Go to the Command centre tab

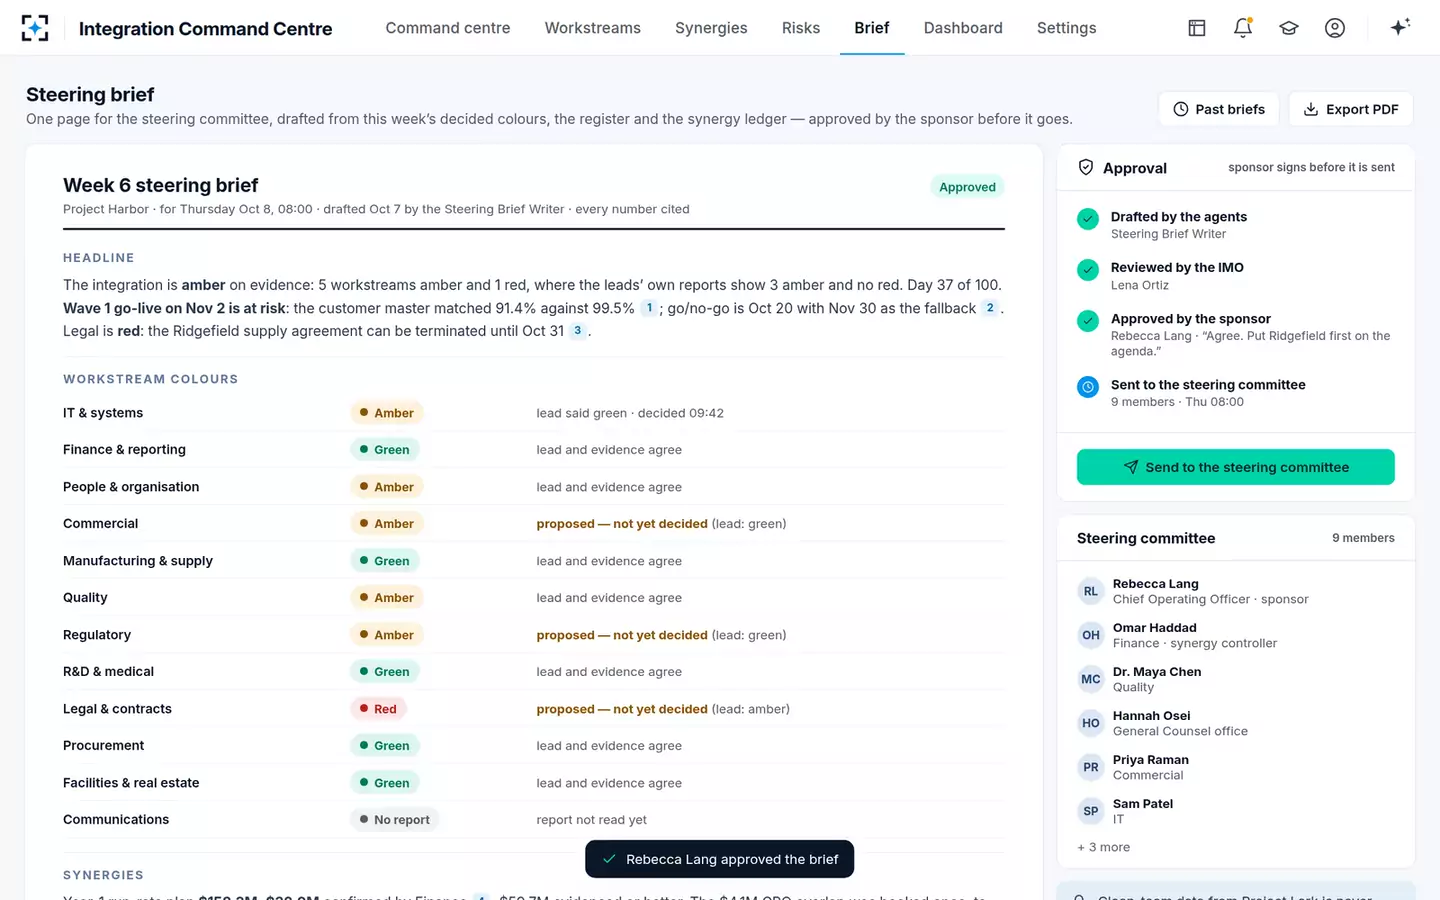[x=448, y=28]
